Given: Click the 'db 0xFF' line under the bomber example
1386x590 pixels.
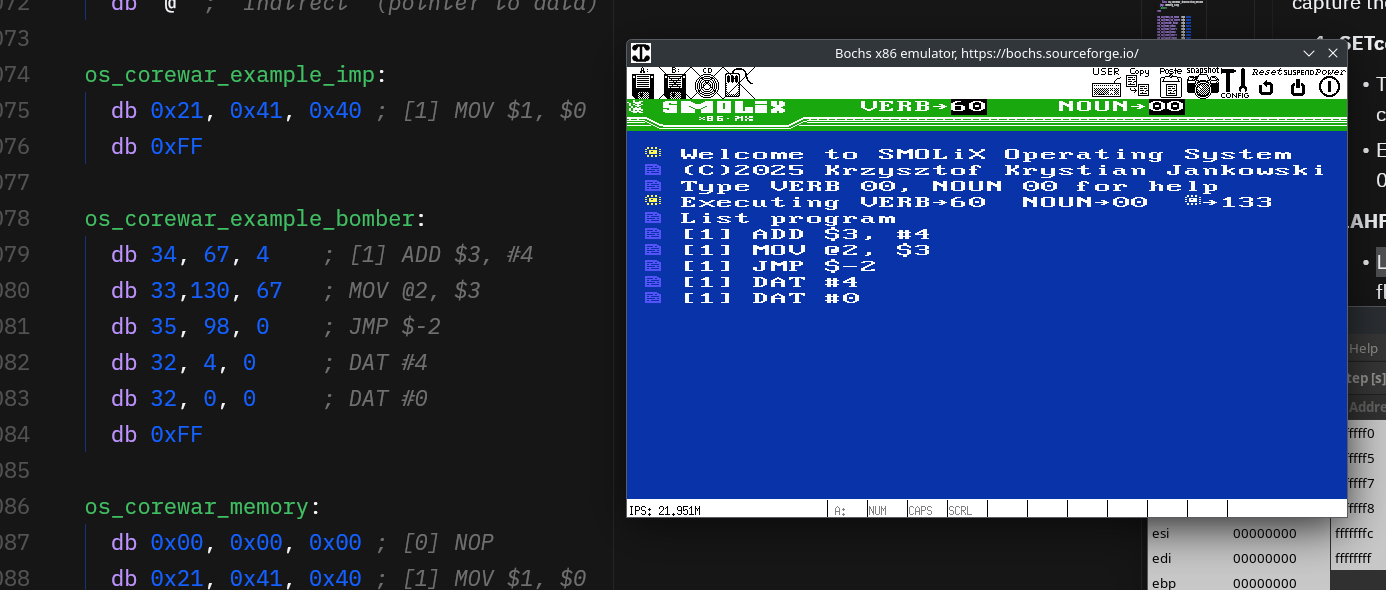Looking at the screenshot, I should click(157, 435).
